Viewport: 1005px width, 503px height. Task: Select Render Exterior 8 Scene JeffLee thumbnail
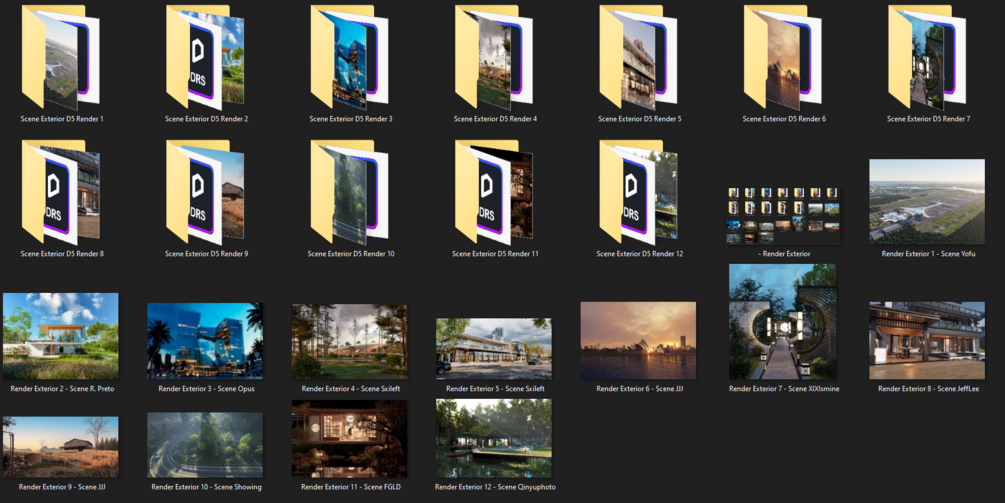[927, 340]
